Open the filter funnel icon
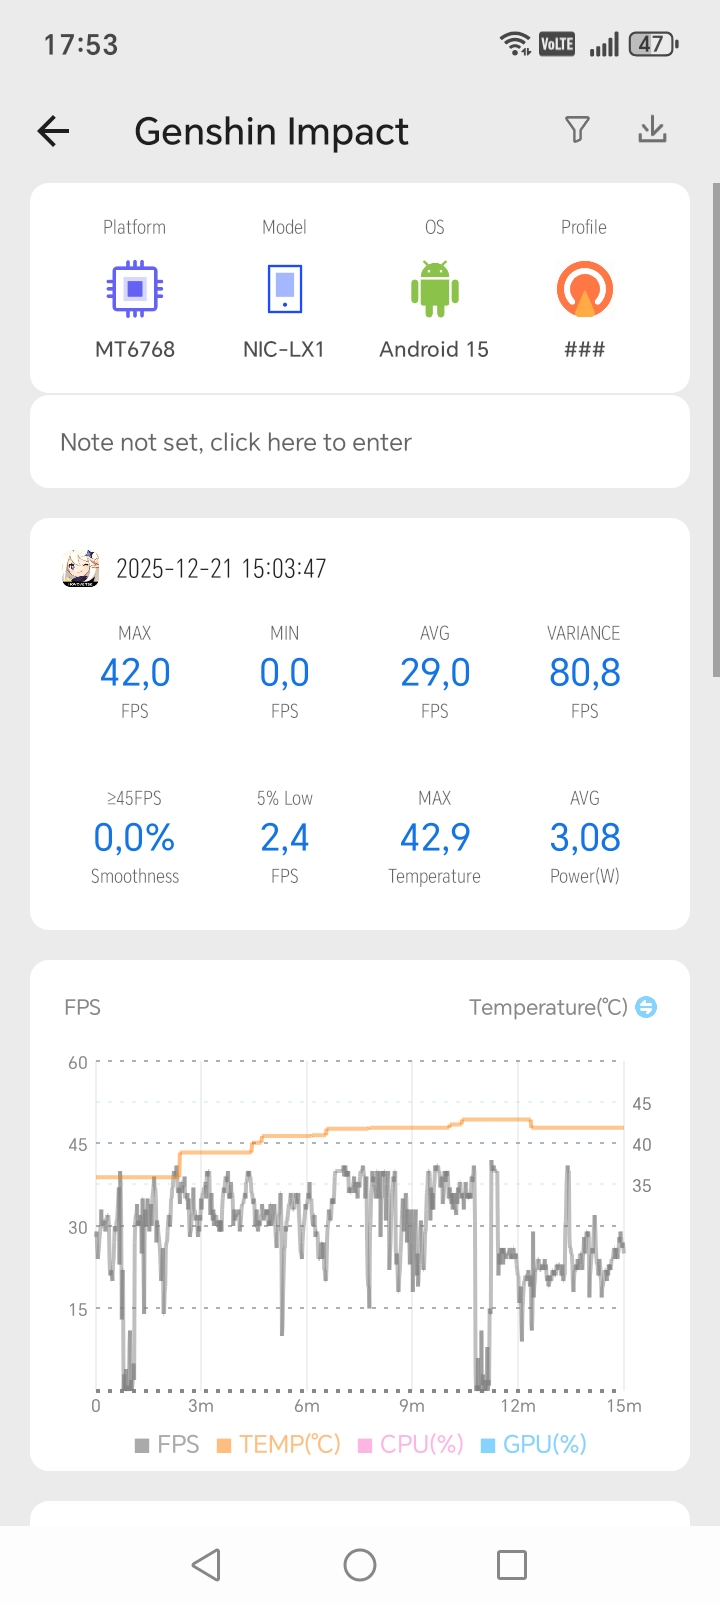Screen dimensions: 720x1604 tap(577, 129)
